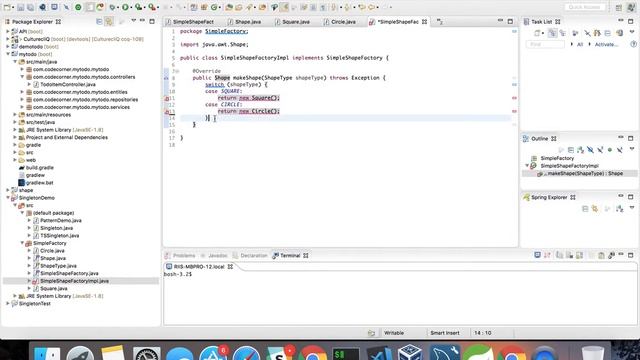The image size is (640, 360).
Task: Expand the shape project in Package Explorer
Action: pos(8,190)
